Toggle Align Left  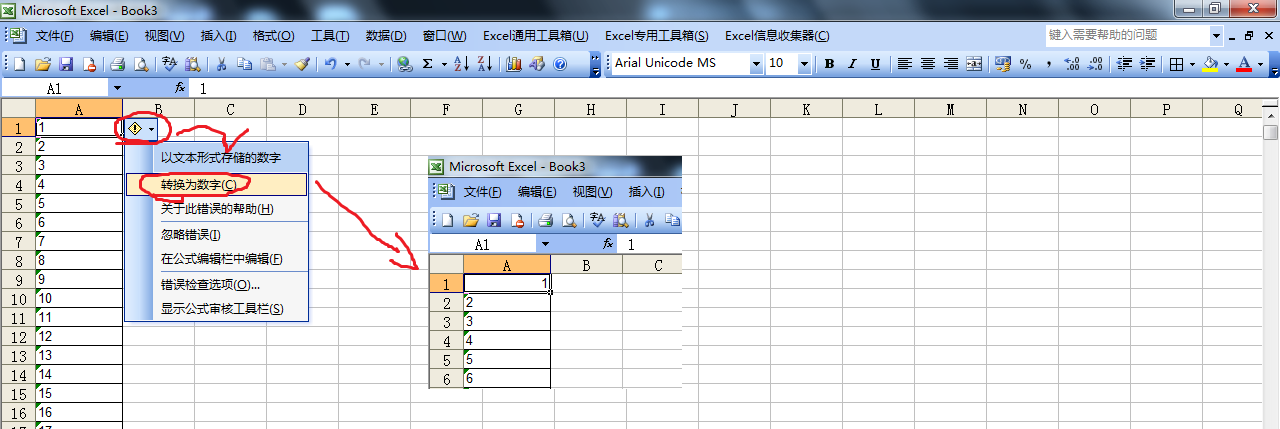(x=904, y=64)
